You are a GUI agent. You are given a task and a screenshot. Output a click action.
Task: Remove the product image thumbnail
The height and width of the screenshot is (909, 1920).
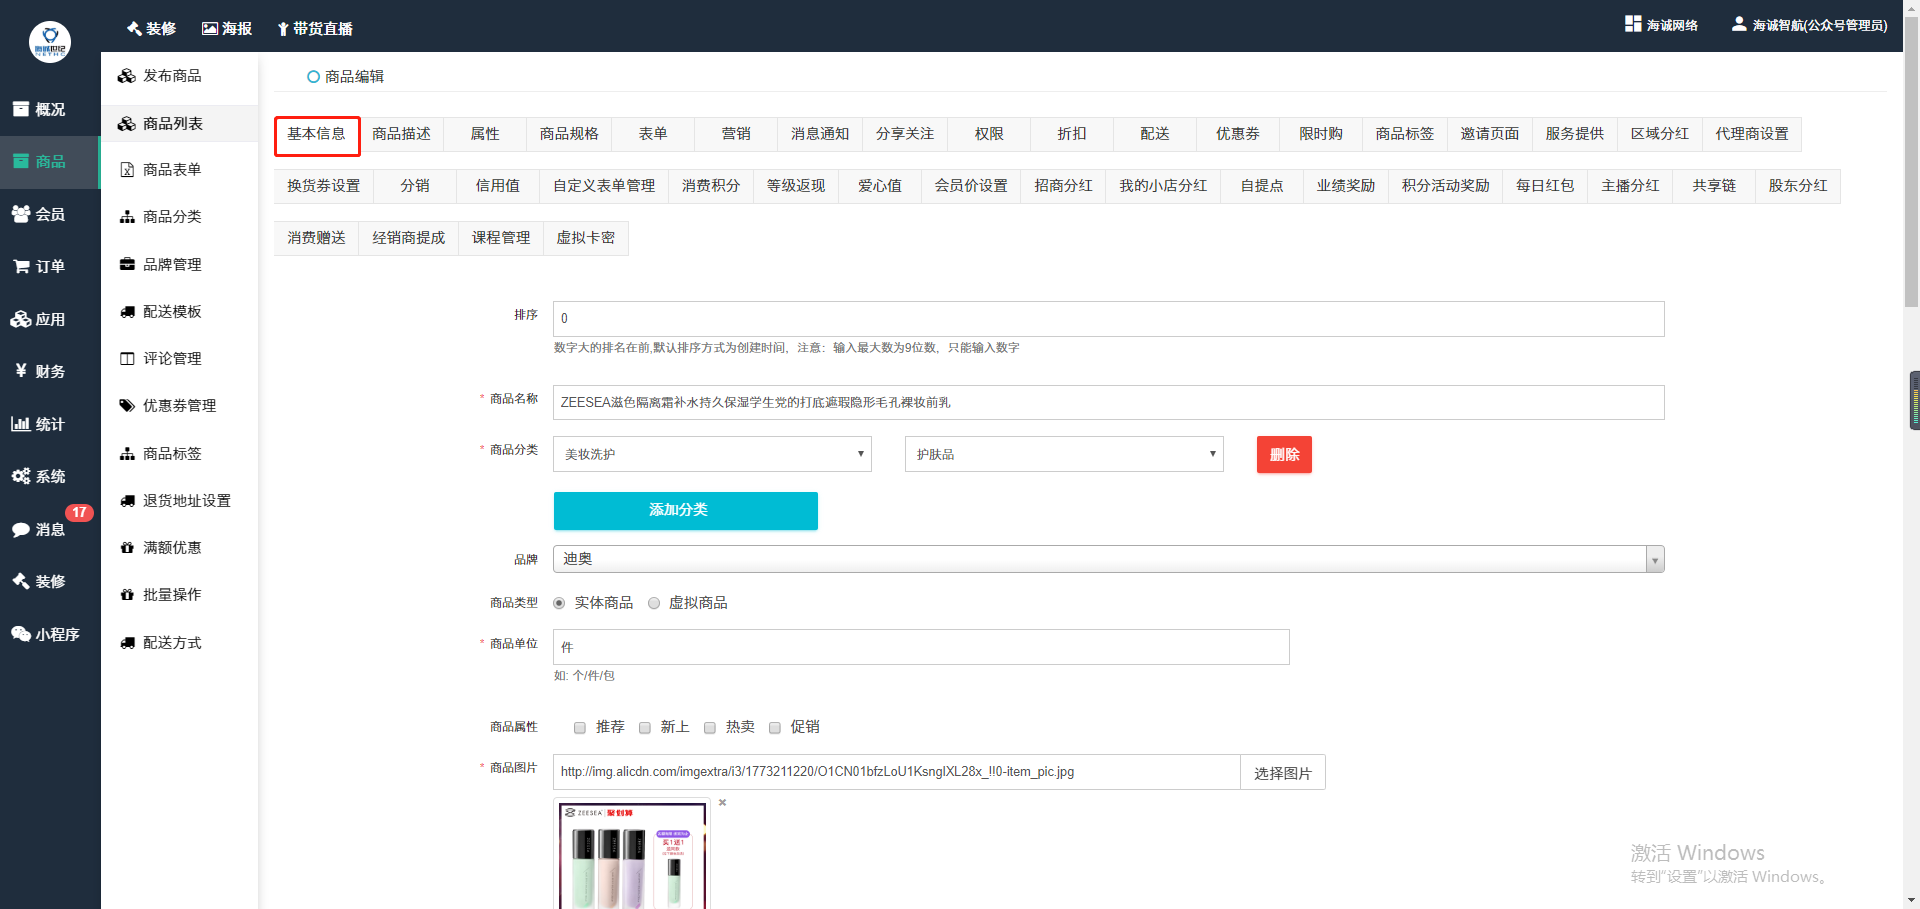tap(722, 803)
